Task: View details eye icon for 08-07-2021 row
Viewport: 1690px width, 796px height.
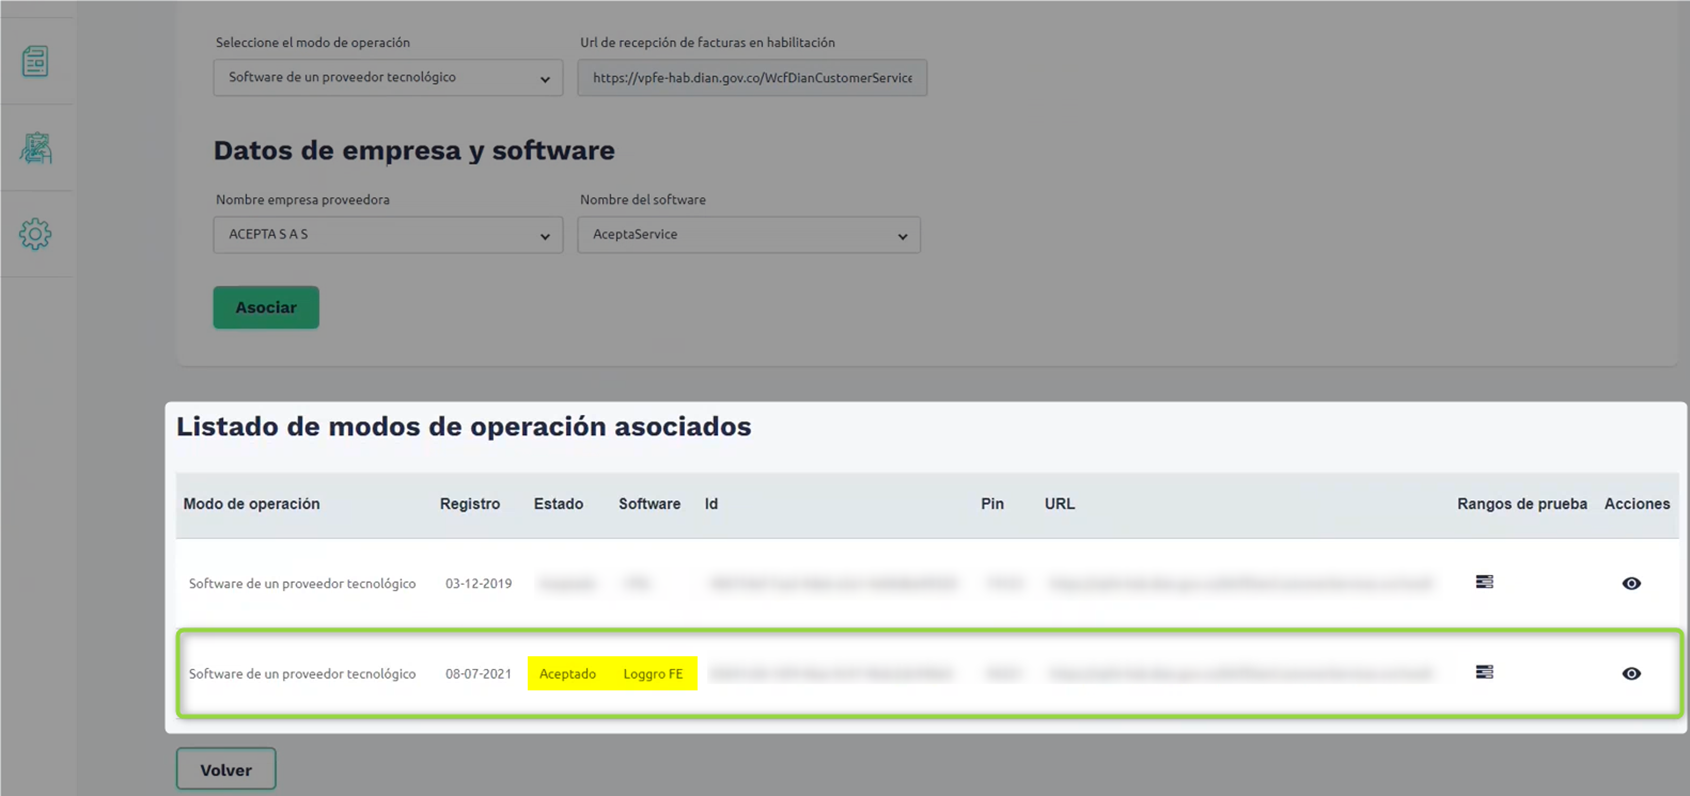Action: 1631,674
